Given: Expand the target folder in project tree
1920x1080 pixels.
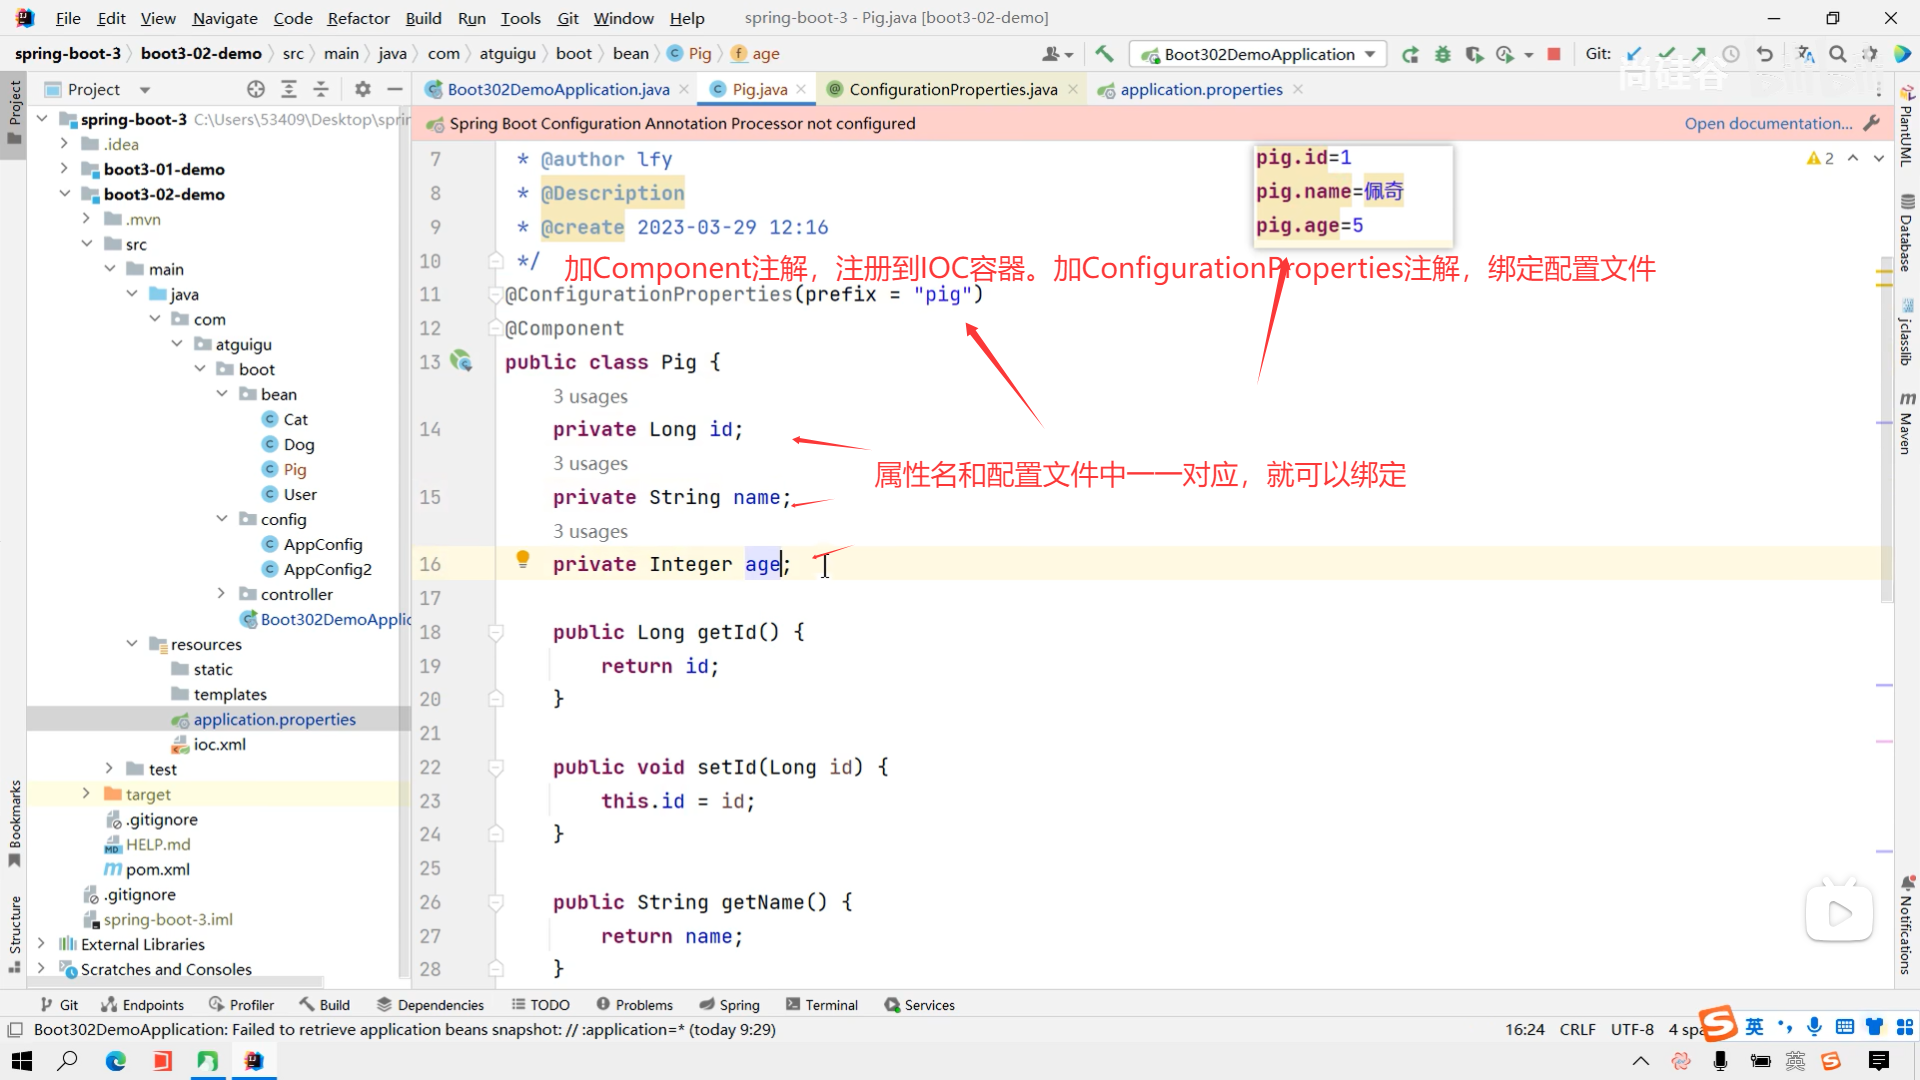Looking at the screenshot, I should (x=86, y=794).
